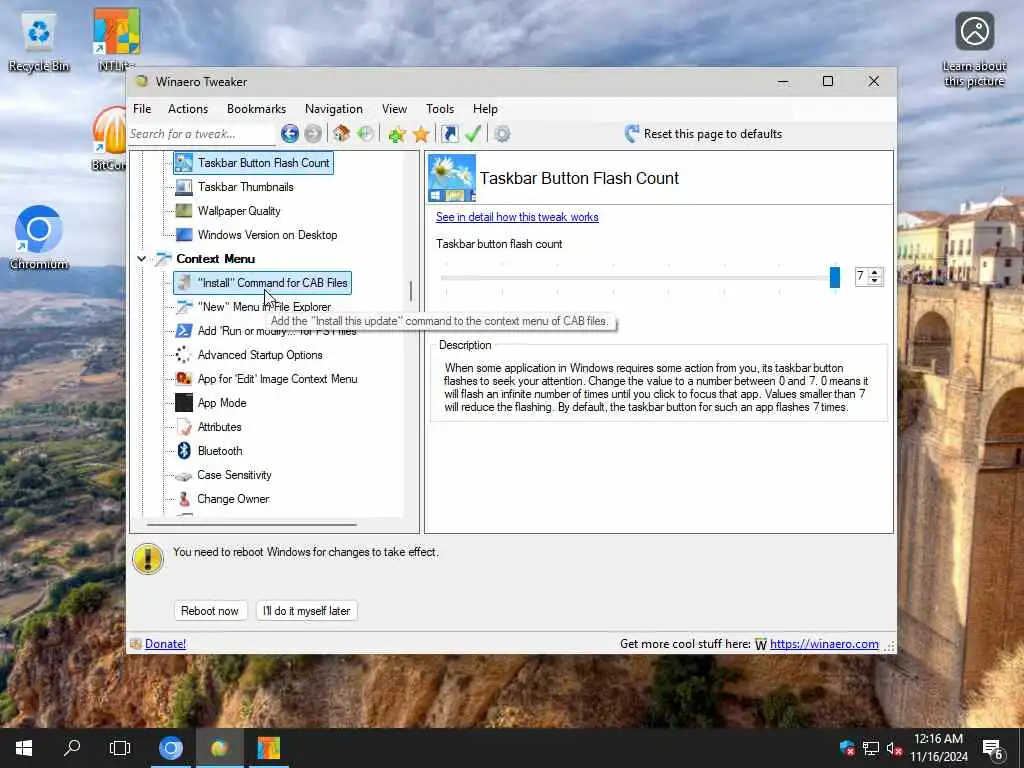Click the Taskbar Button Flash Count header image
1024x768 pixels.
tap(451, 178)
